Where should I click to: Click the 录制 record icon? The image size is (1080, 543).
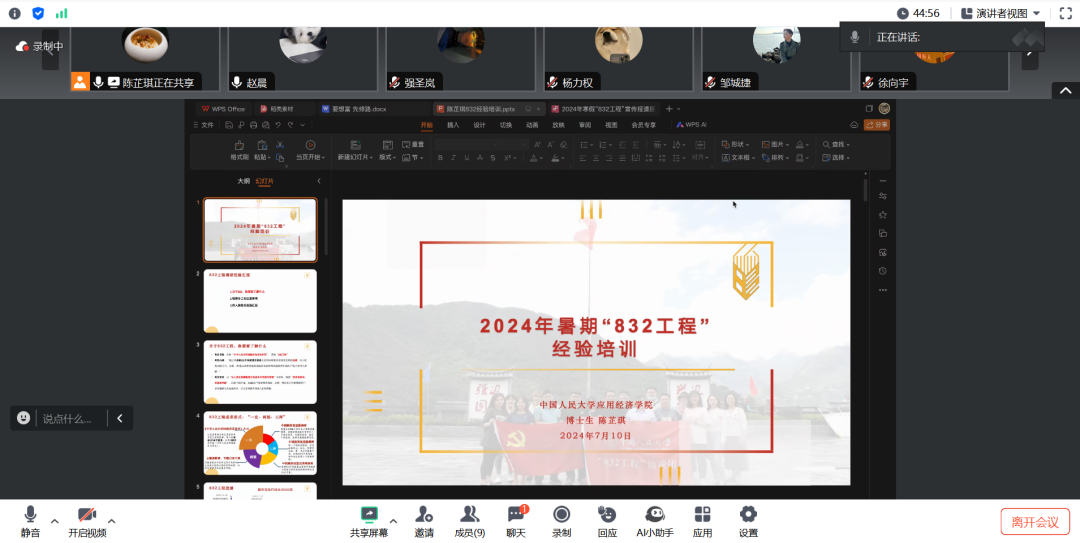click(561, 515)
